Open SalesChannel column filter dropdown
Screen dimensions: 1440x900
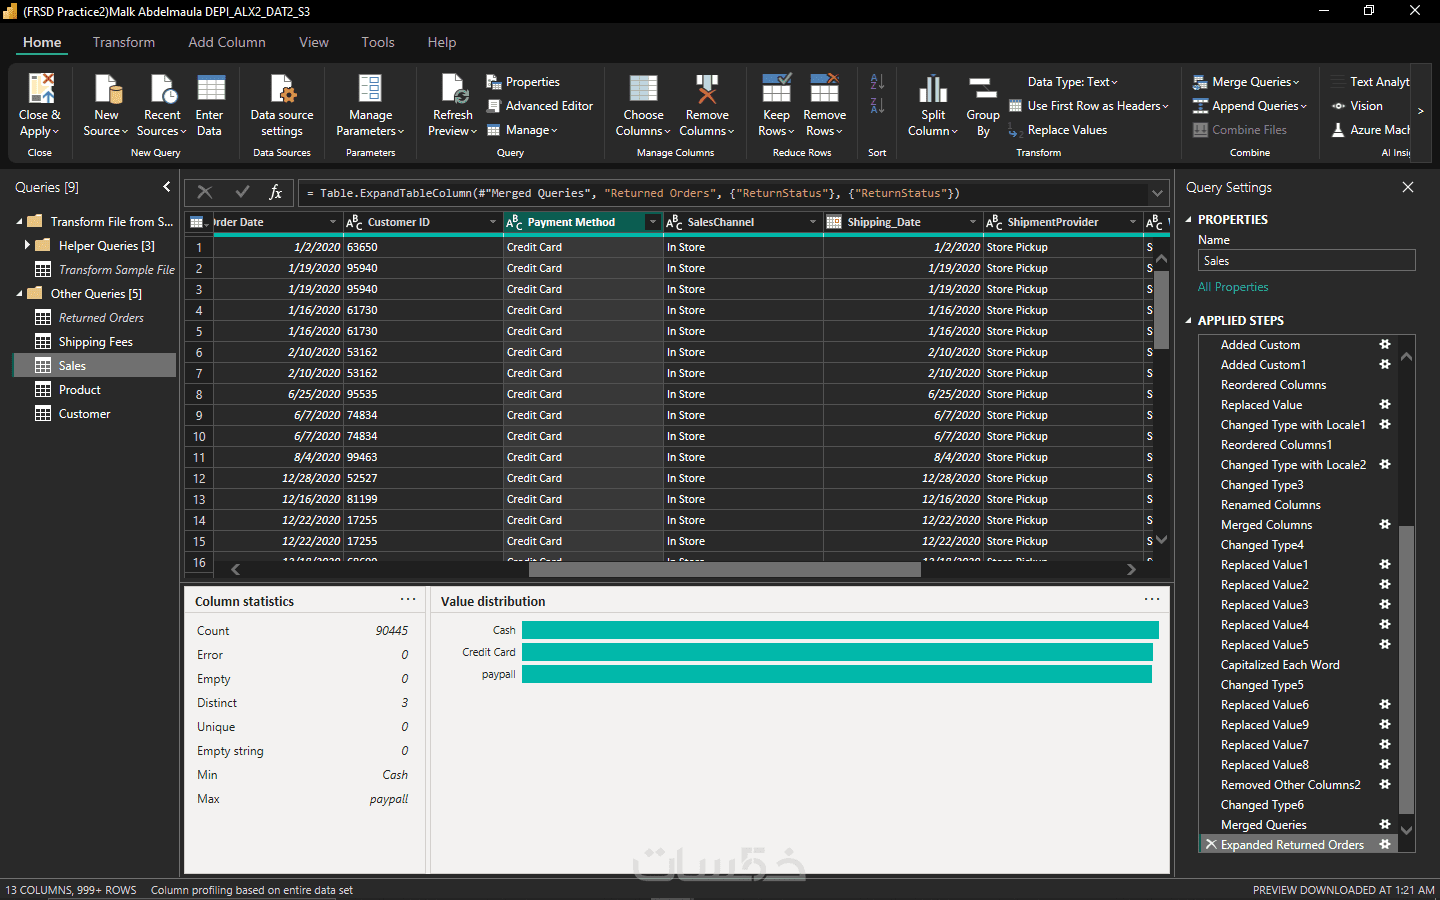[x=813, y=222]
